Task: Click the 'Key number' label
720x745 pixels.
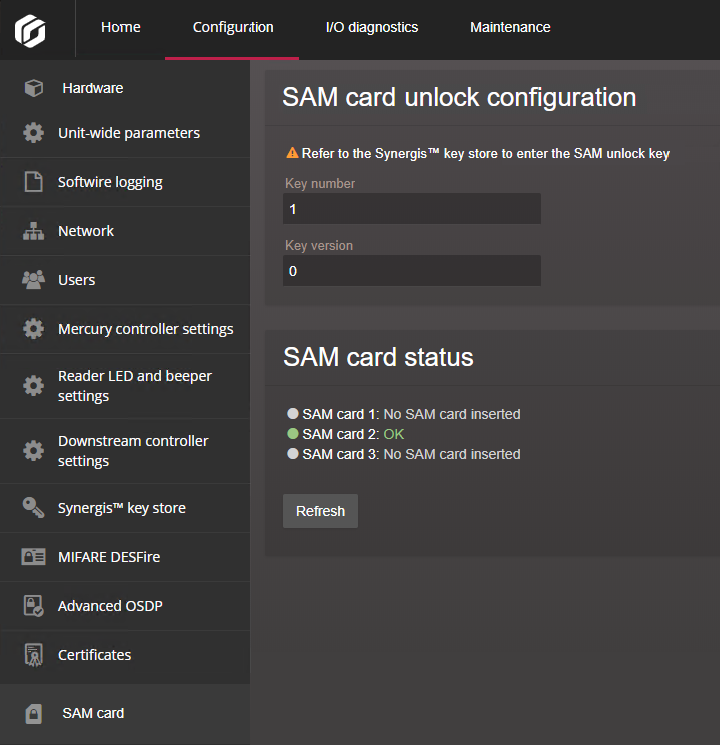Action: 320,183
